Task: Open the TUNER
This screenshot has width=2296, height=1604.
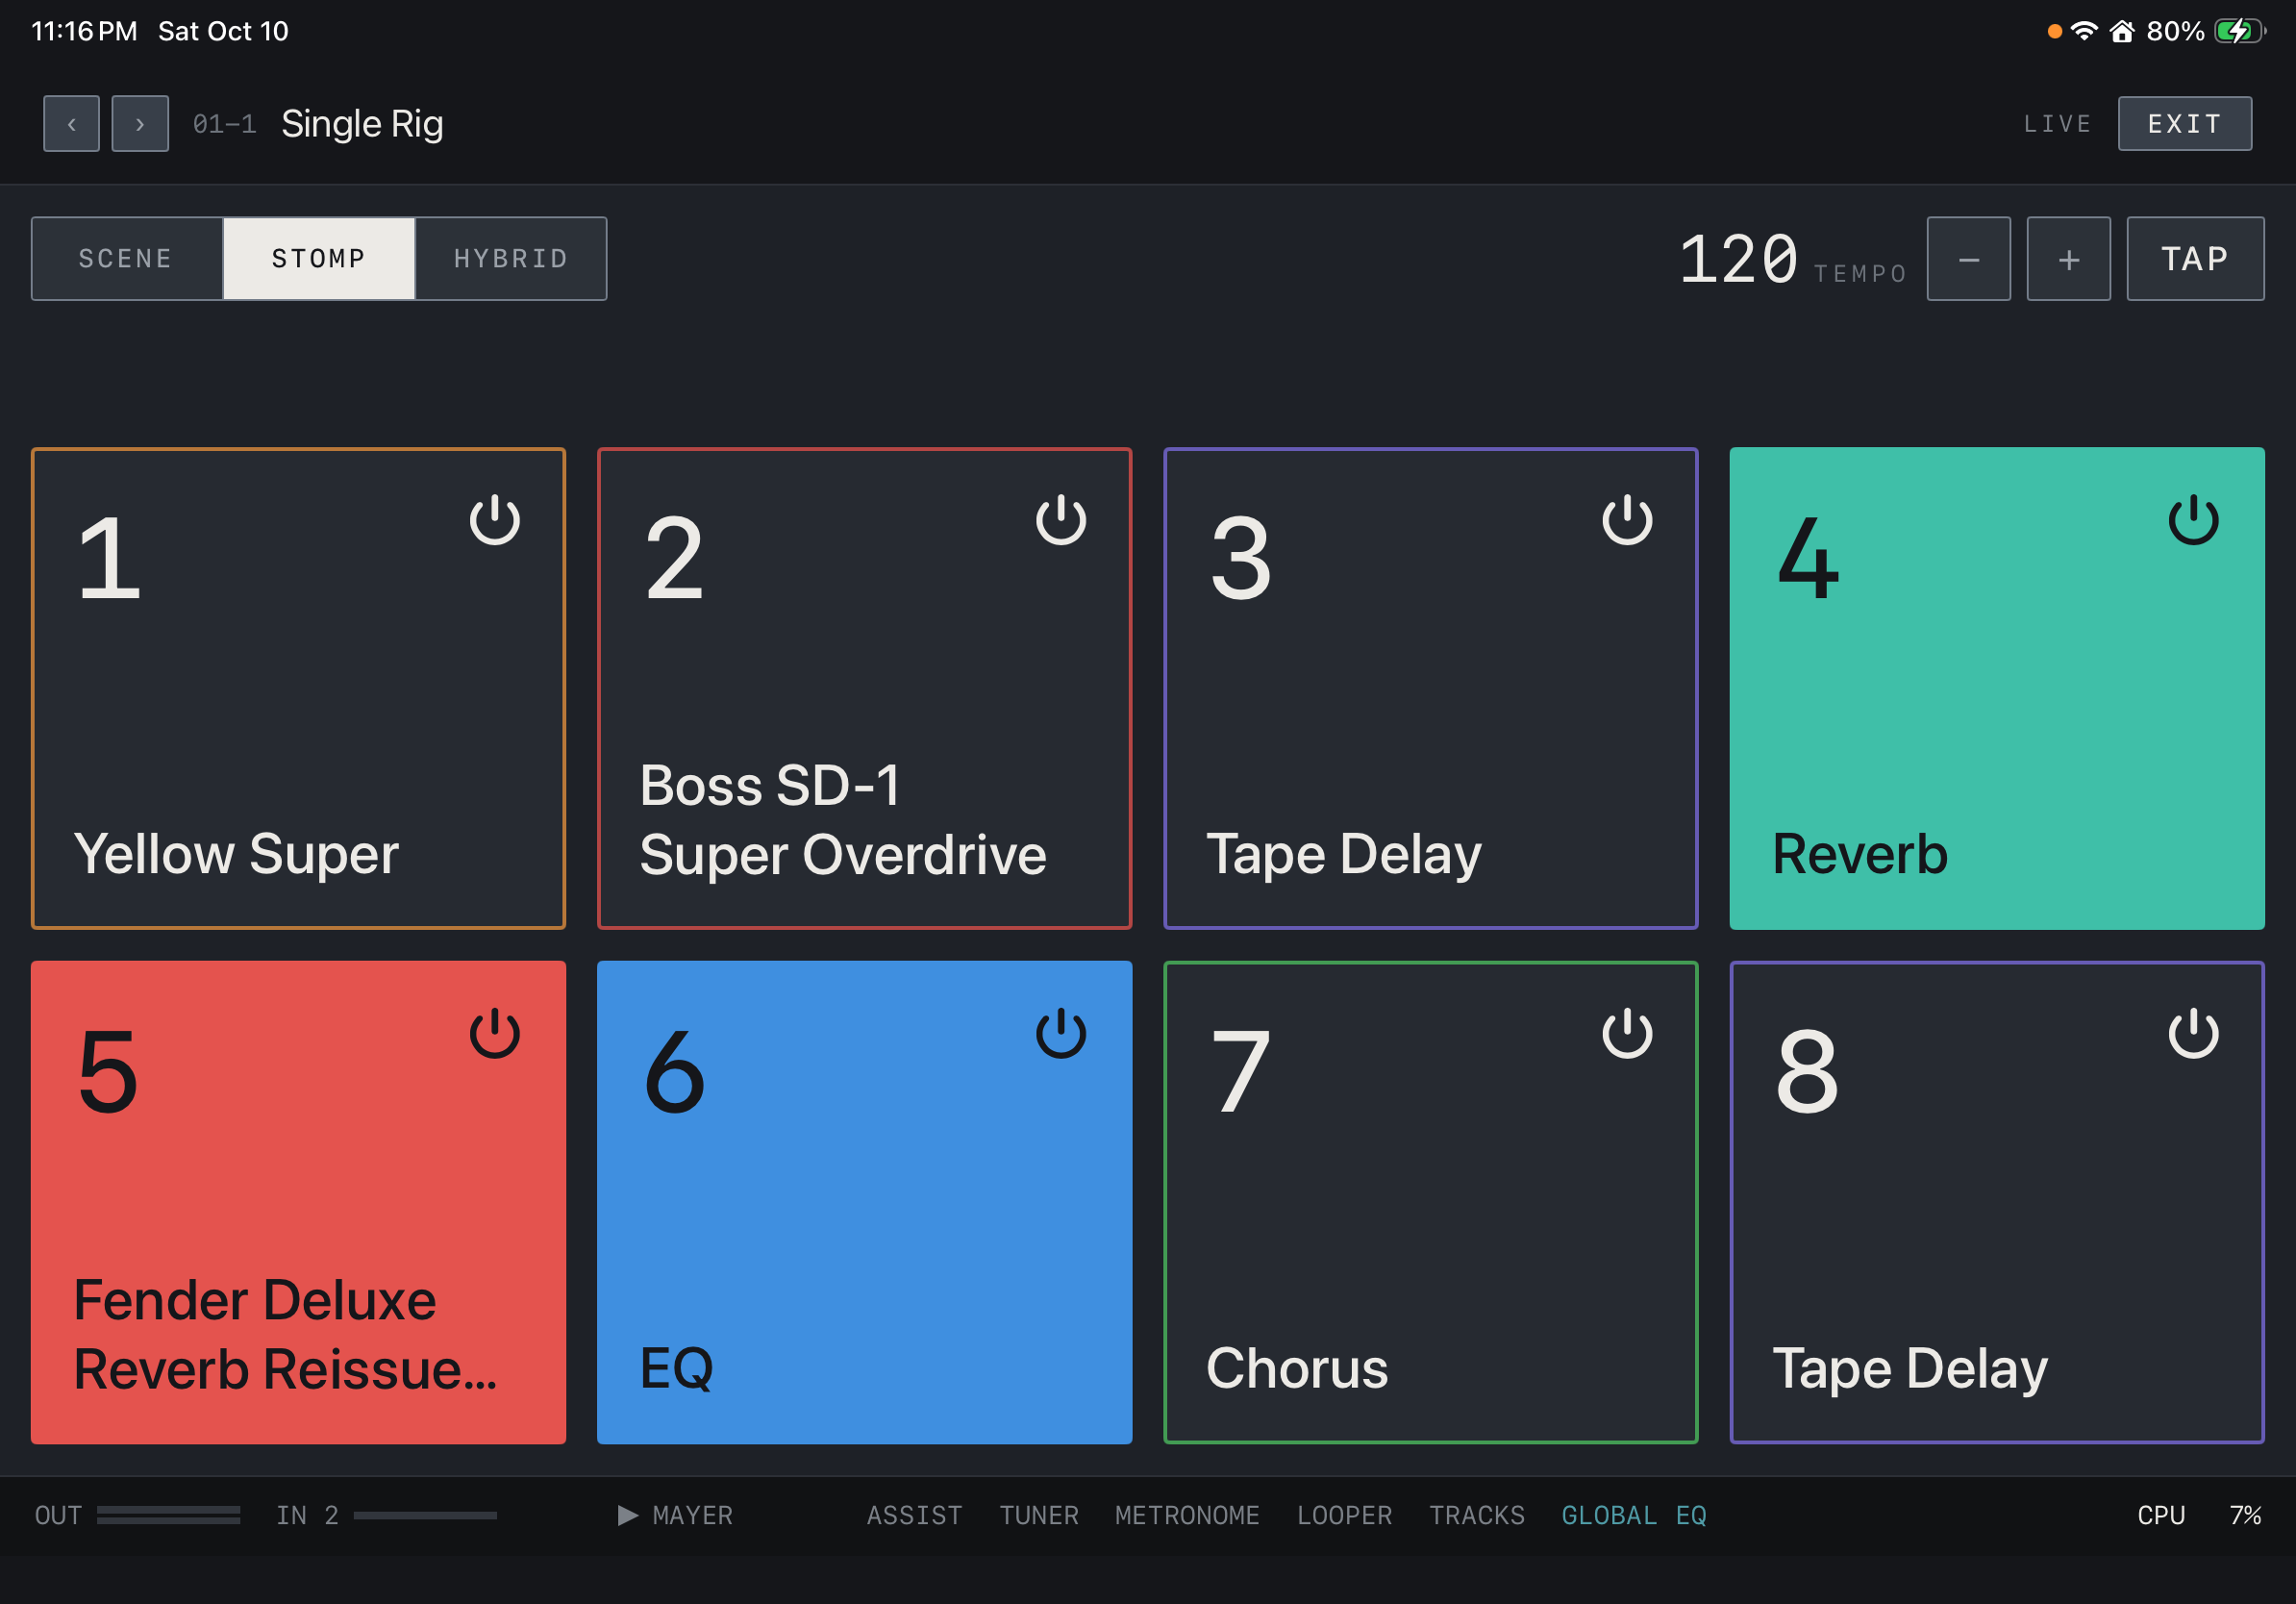Action: click(1039, 1515)
